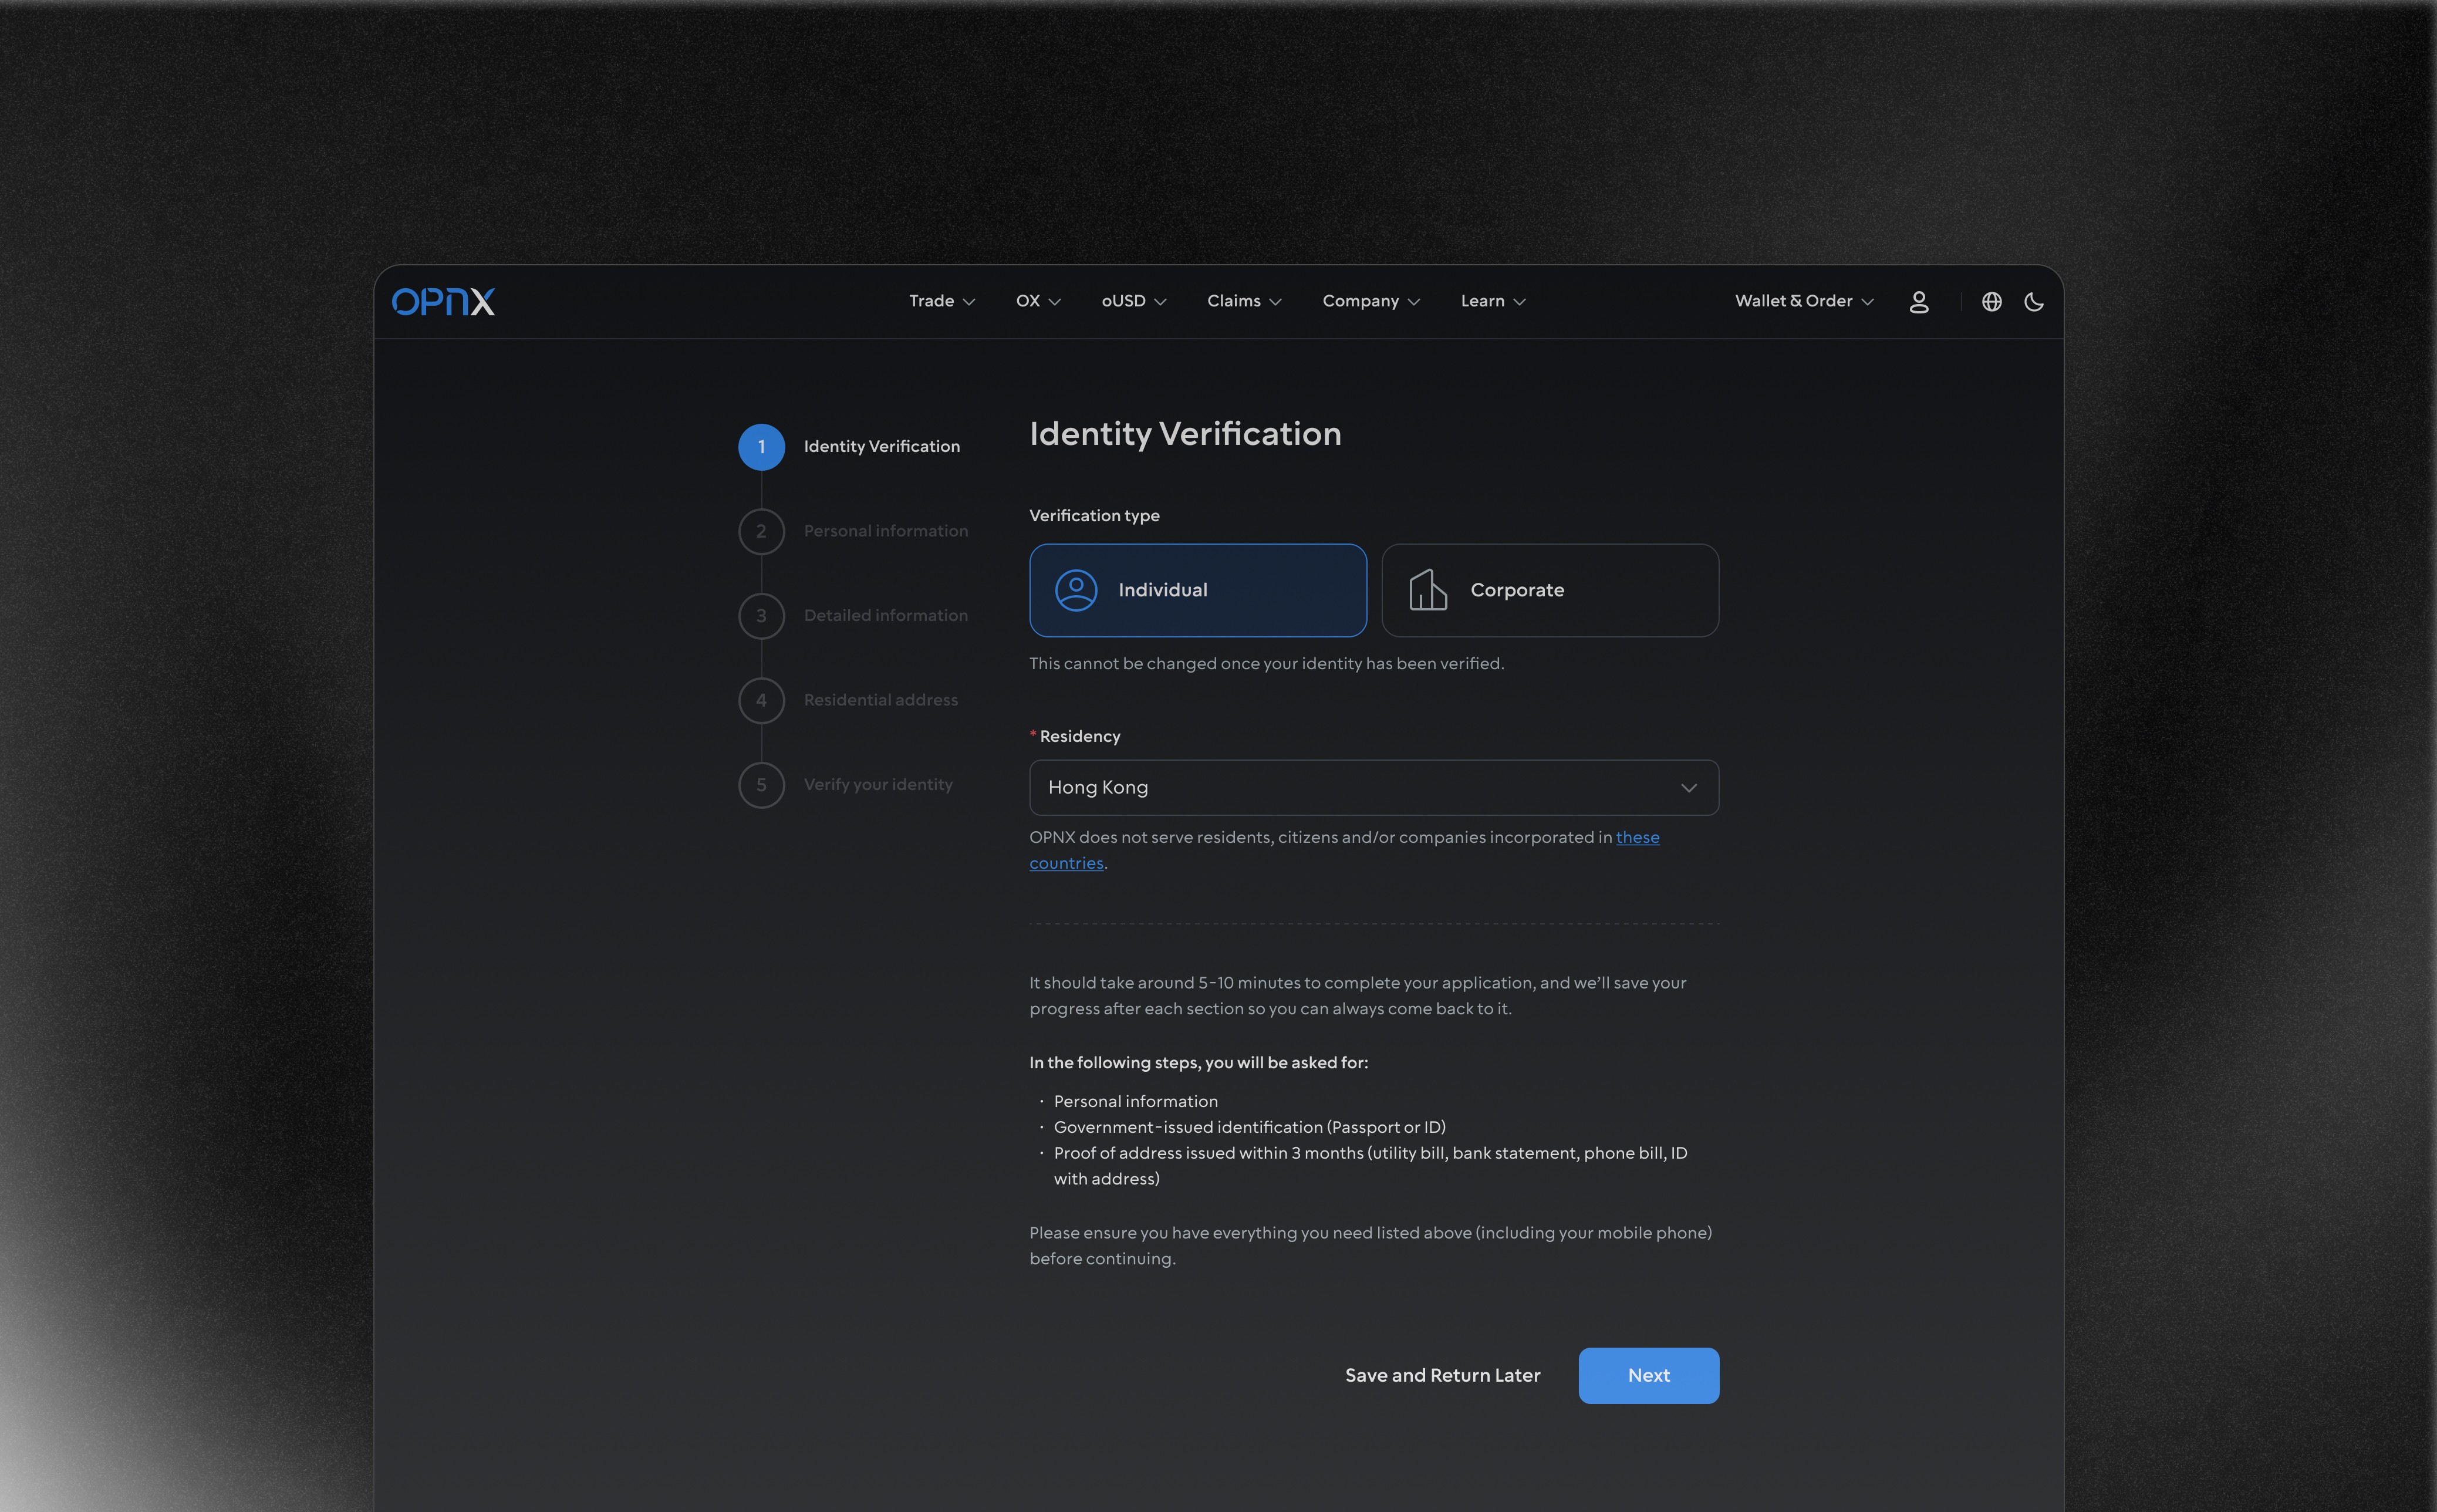Click the Individual person icon

coord(1076,590)
